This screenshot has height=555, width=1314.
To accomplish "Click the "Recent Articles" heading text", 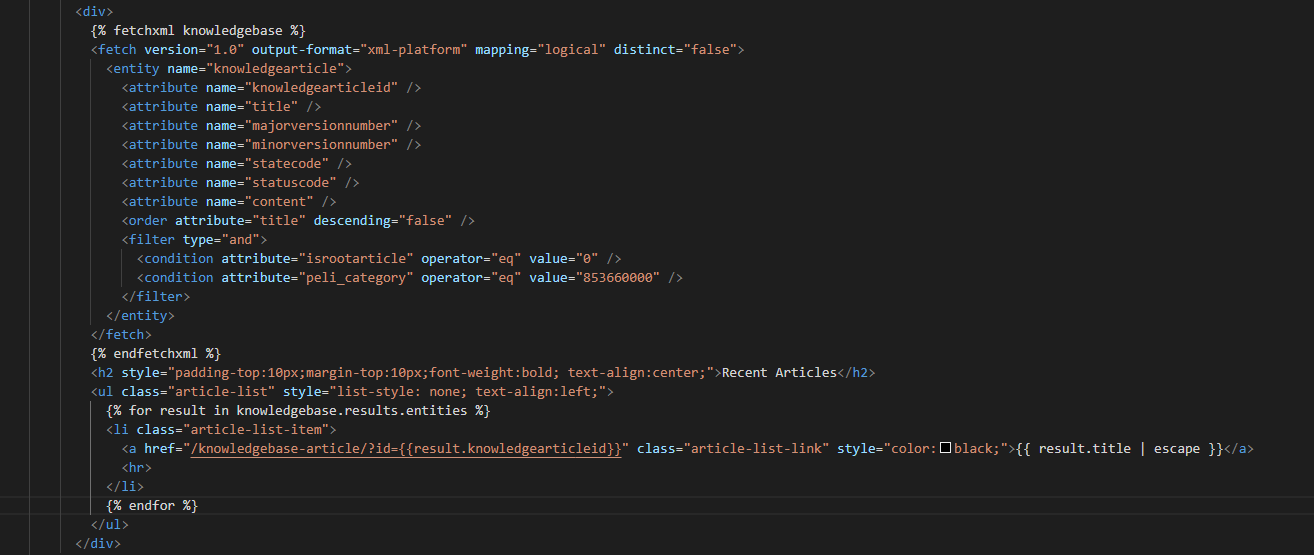I will coord(779,372).
